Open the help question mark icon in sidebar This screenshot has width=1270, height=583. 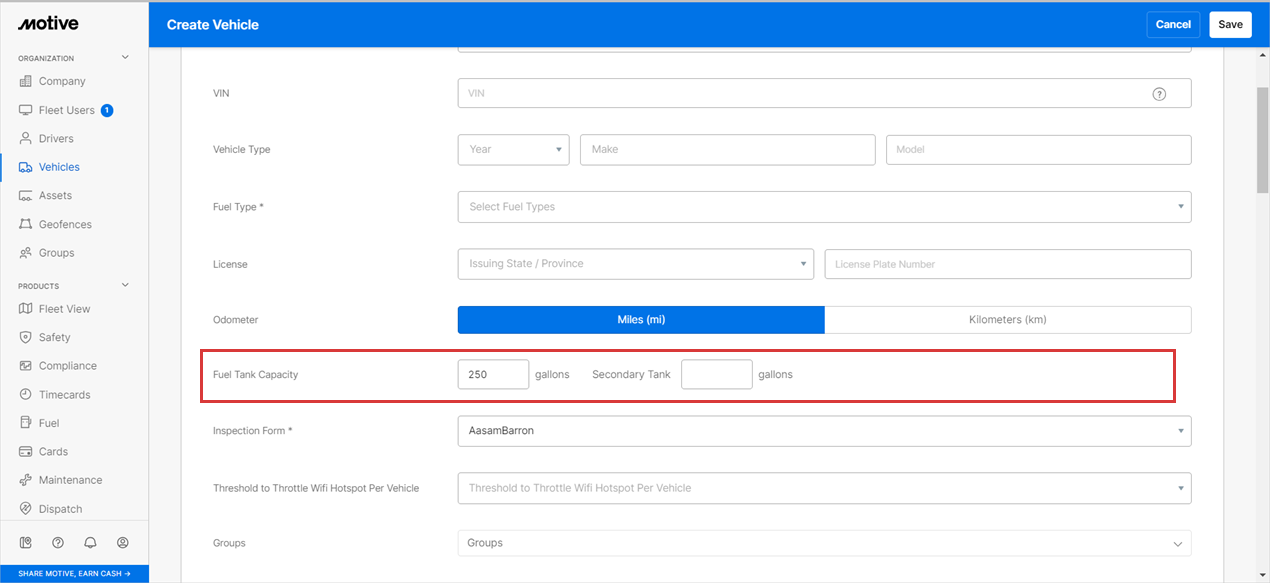pos(58,543)
